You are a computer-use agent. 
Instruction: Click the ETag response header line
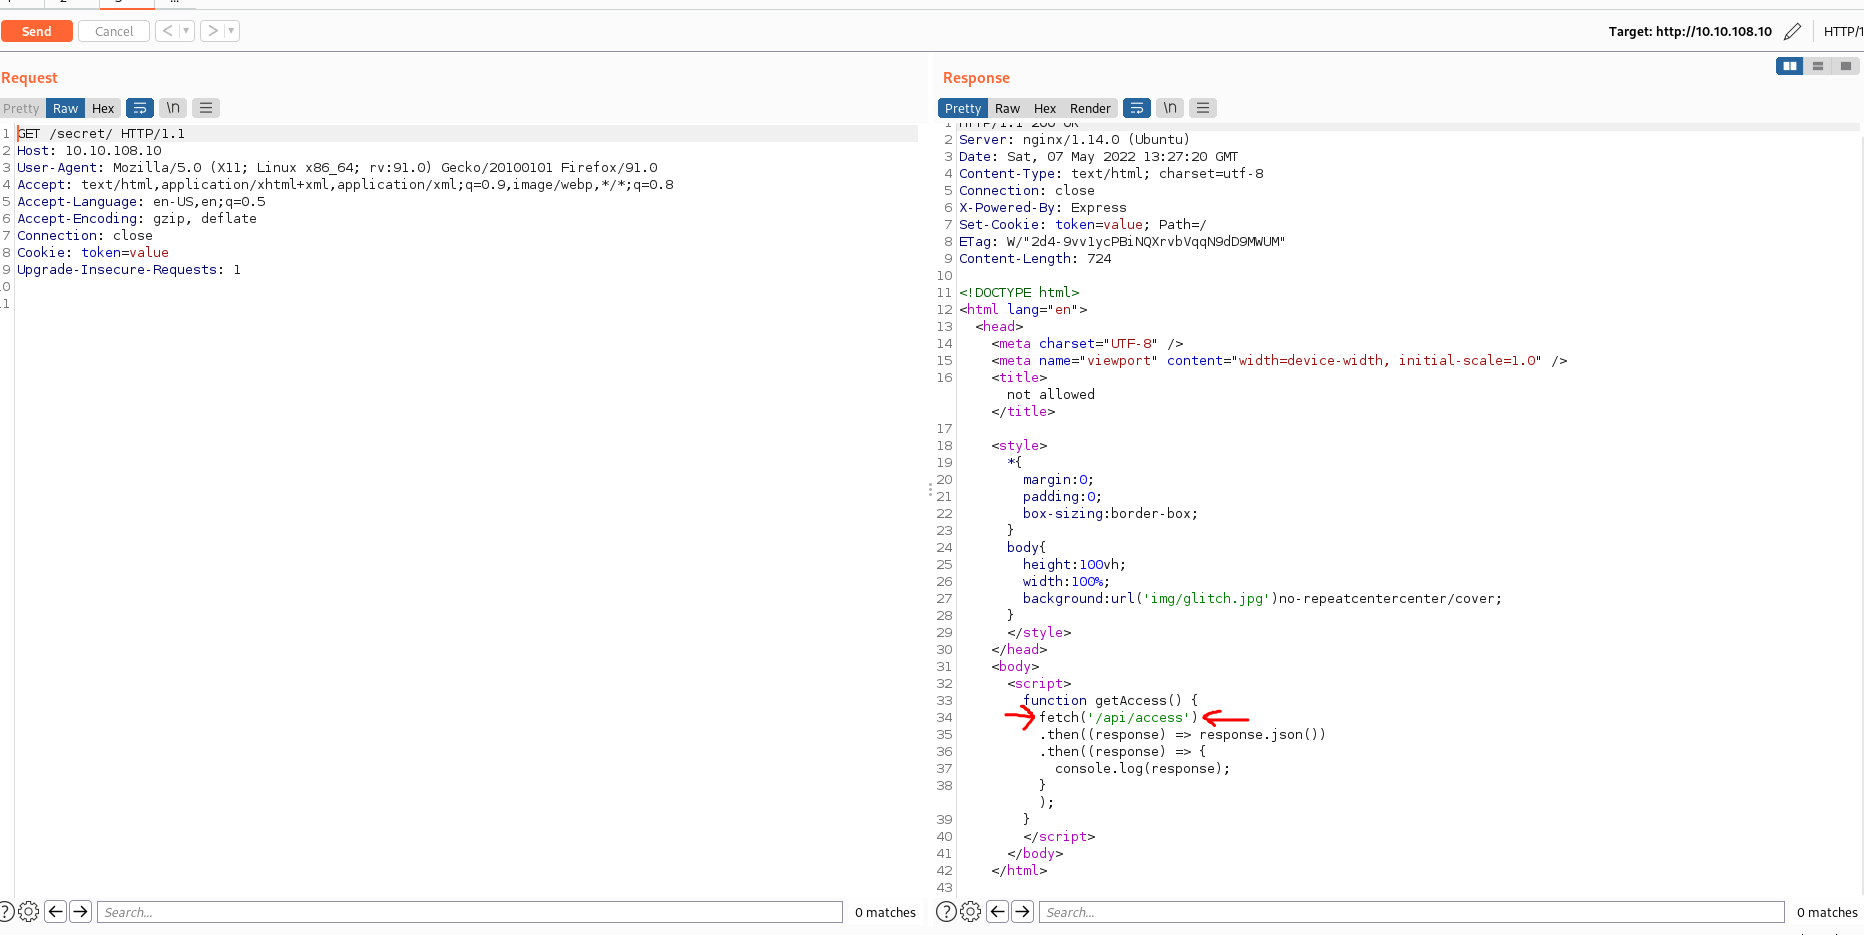tap(1122, 242)
